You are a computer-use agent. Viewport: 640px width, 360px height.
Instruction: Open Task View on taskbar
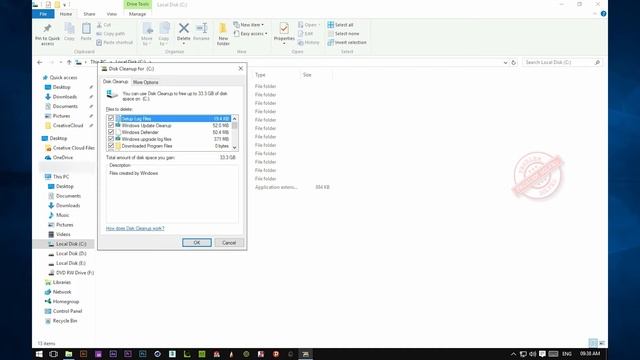point(53,354)
